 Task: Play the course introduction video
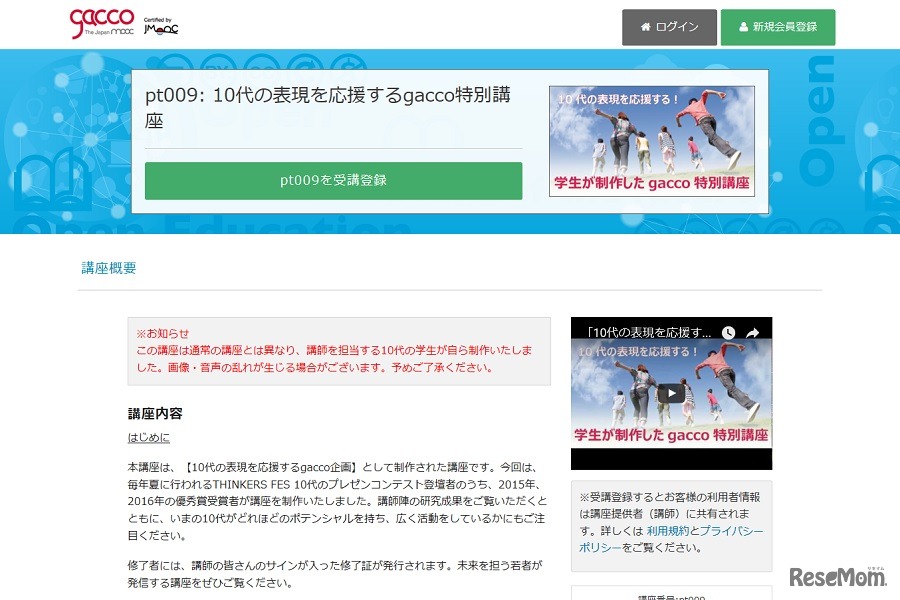coord(670,393)
